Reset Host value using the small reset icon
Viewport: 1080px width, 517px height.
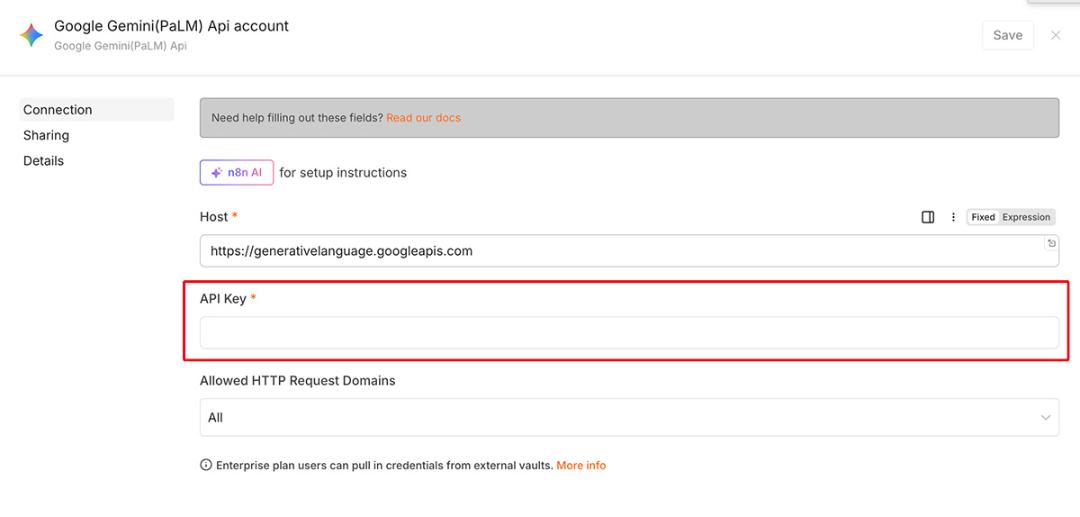1051,243
